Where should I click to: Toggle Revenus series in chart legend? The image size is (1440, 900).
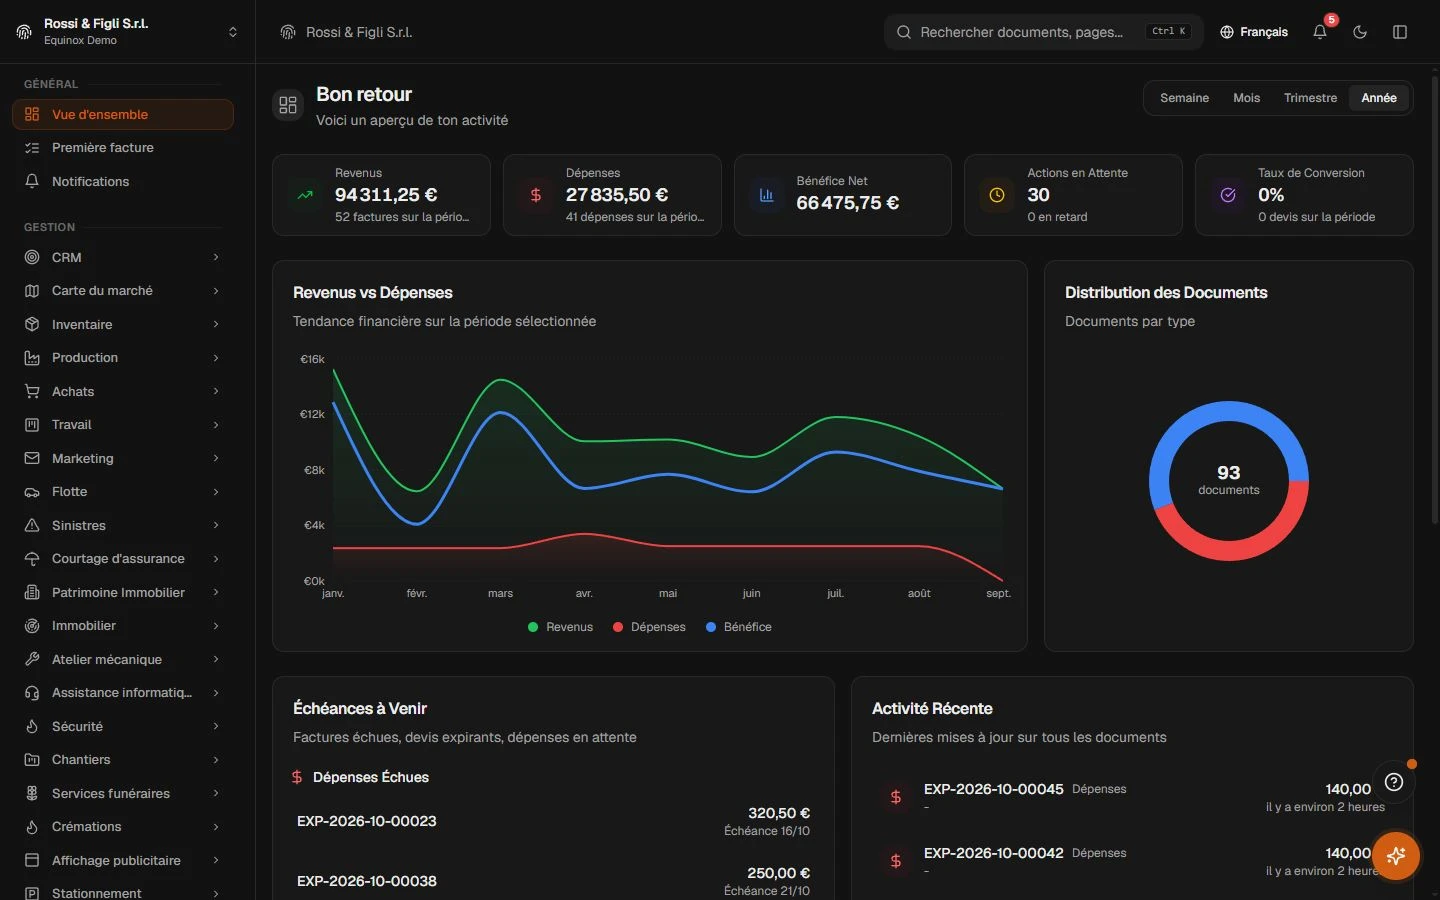tap(560, 627)
